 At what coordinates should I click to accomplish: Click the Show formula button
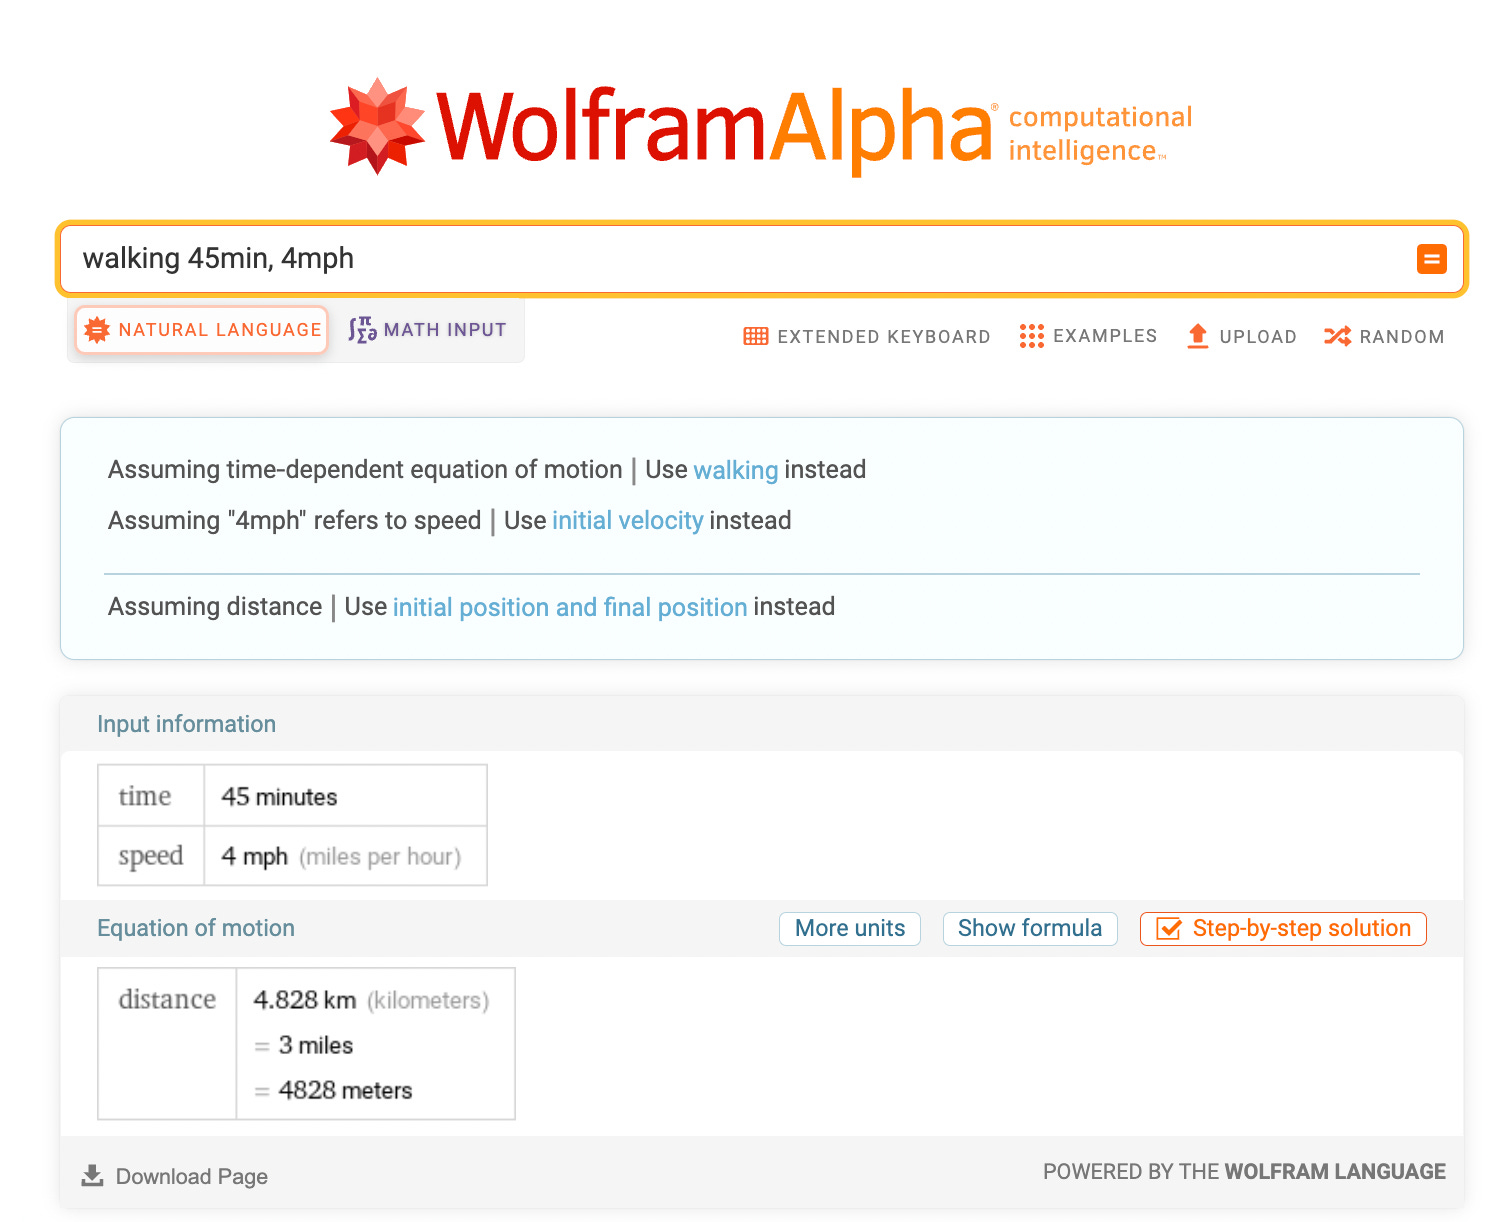1030,929
